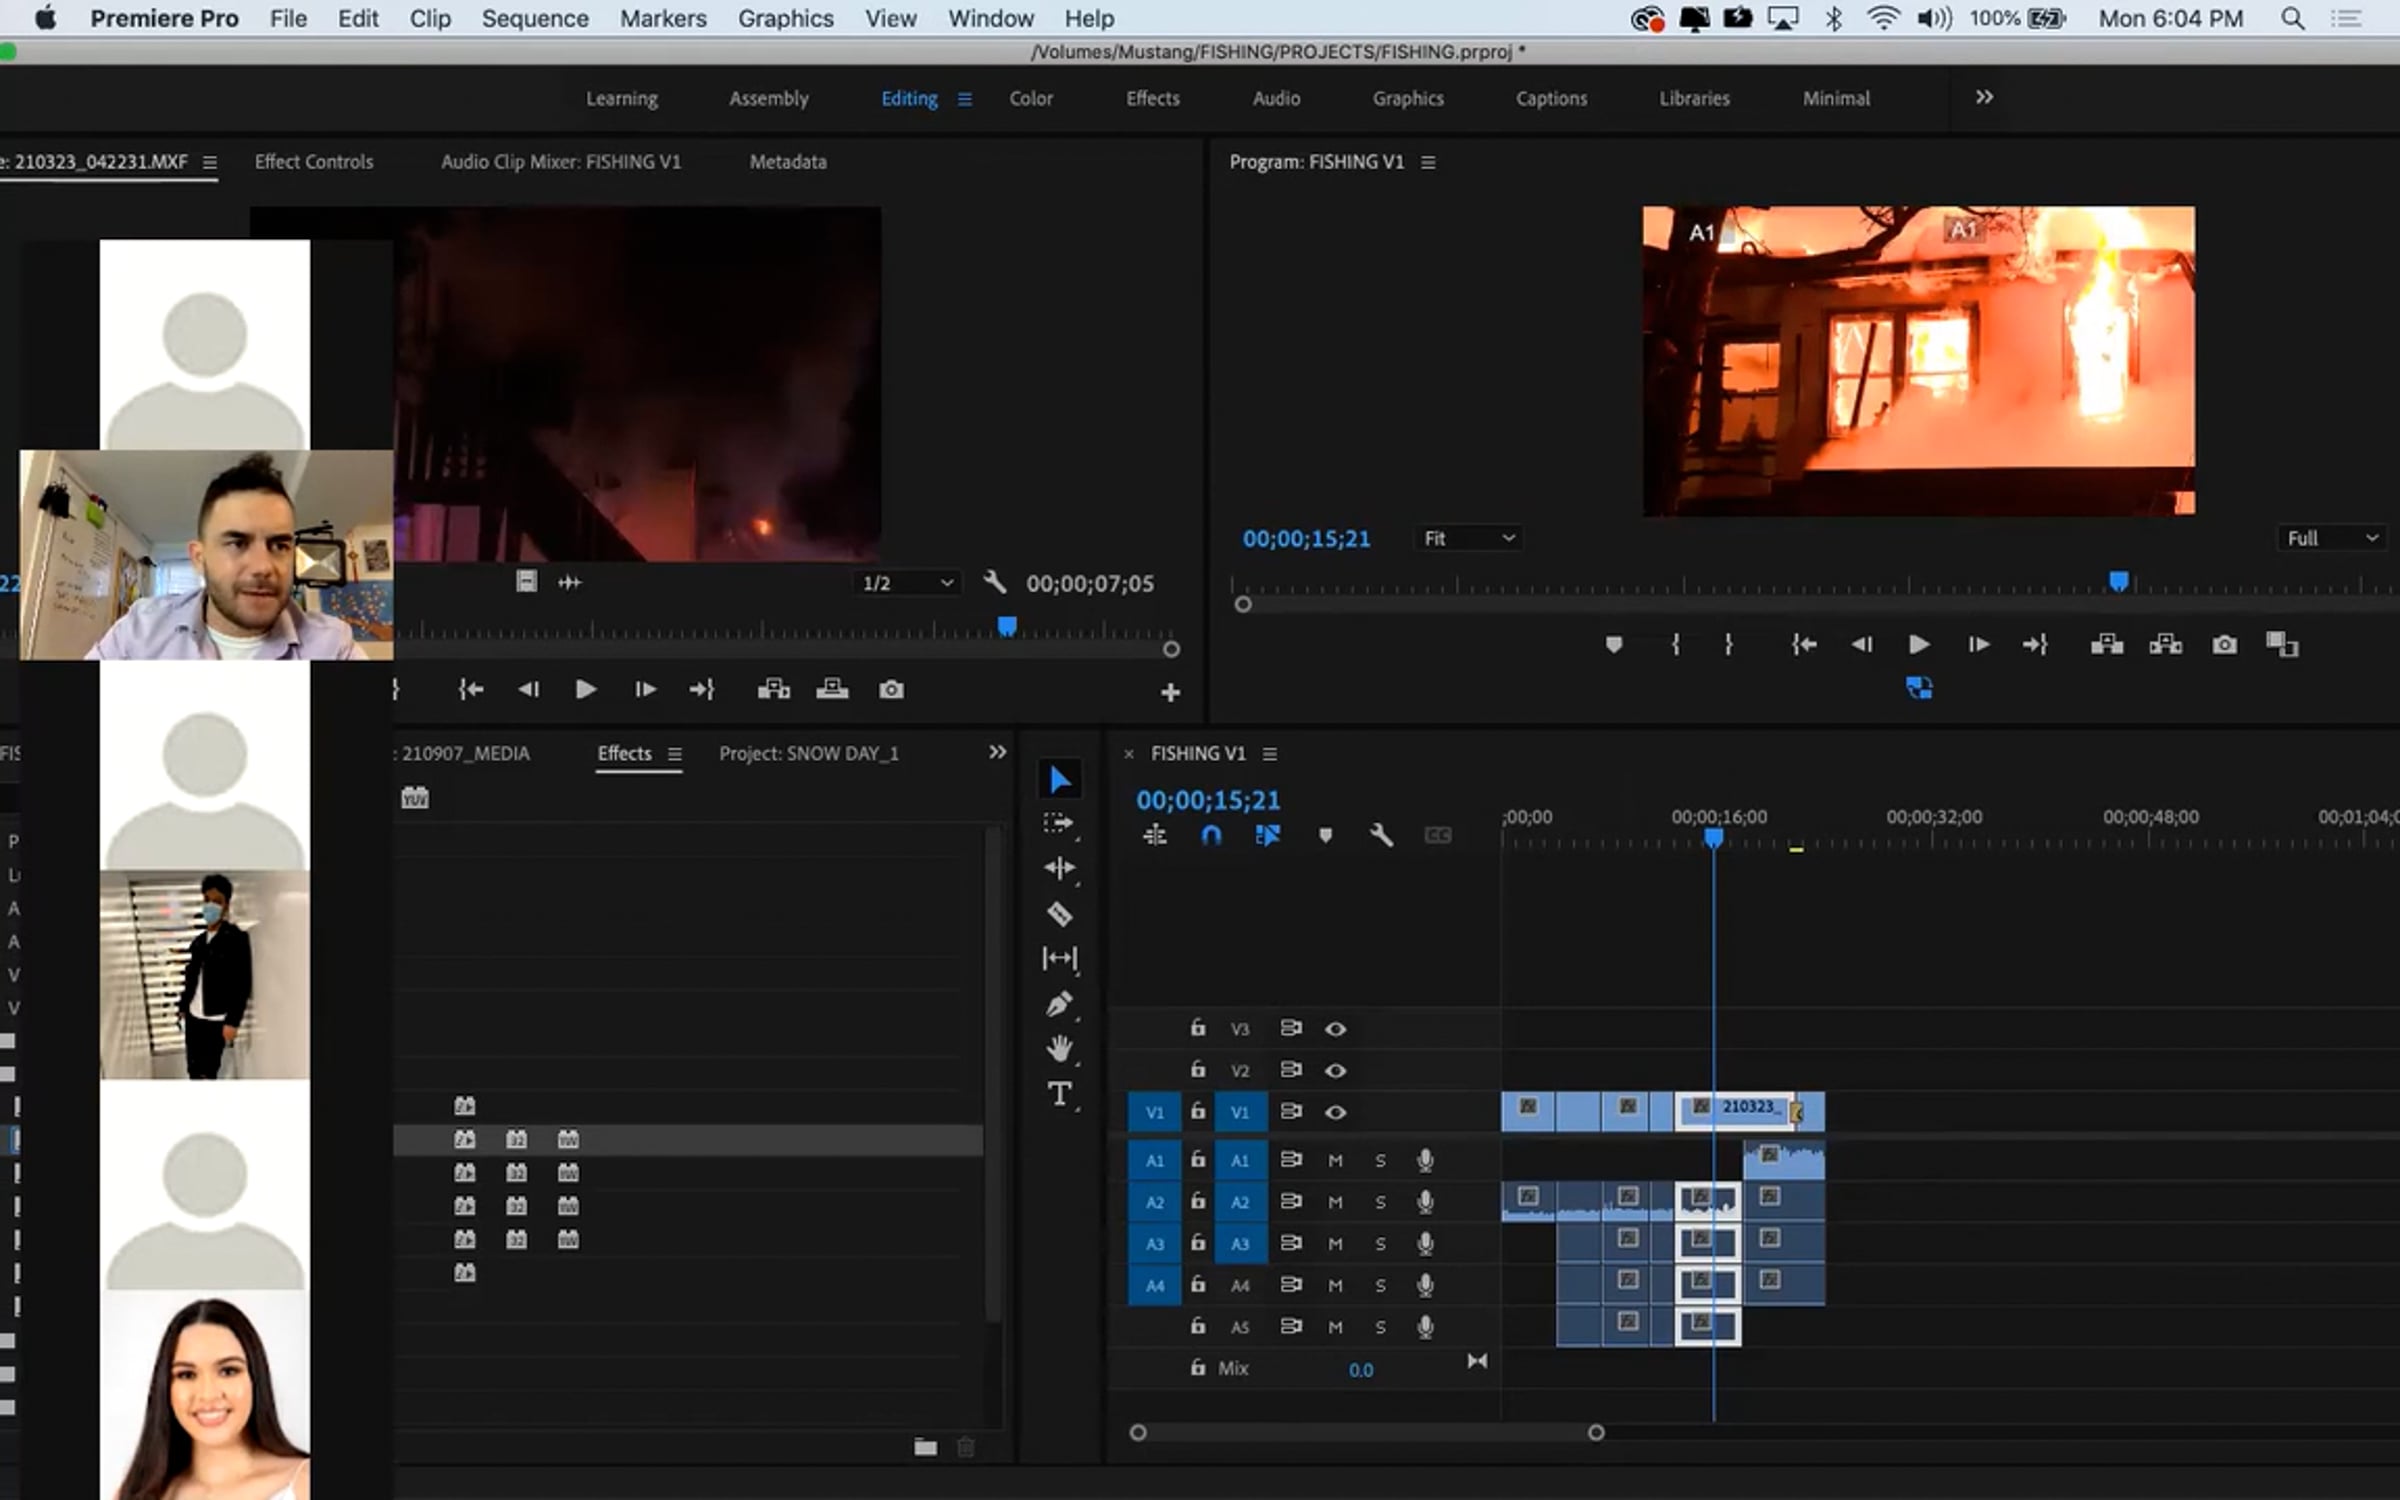
Task: Open source monitor 1/2 resolution dropdown
Action: [x=907, y=583]
